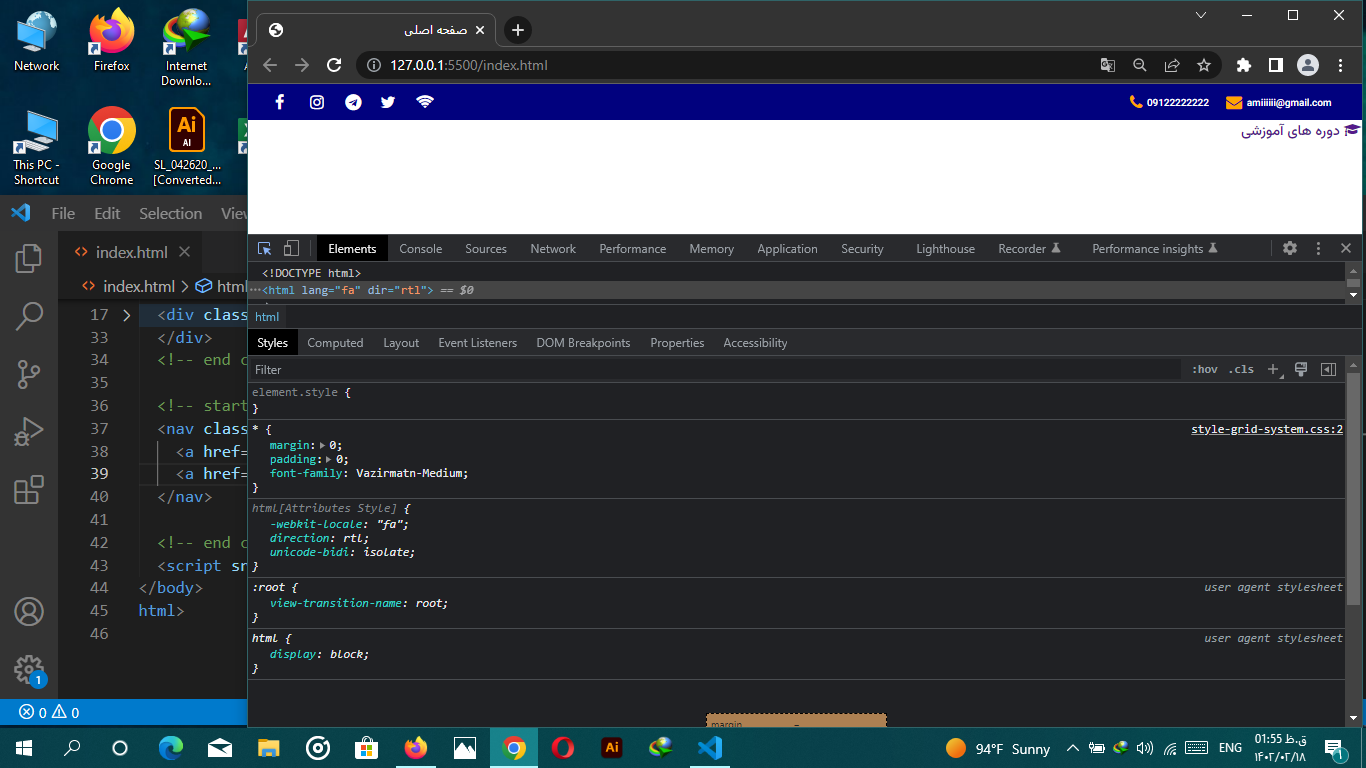Expand the collapsed html node ellipsis
This screenshot has height=768, width=1366.
(256, 290)
